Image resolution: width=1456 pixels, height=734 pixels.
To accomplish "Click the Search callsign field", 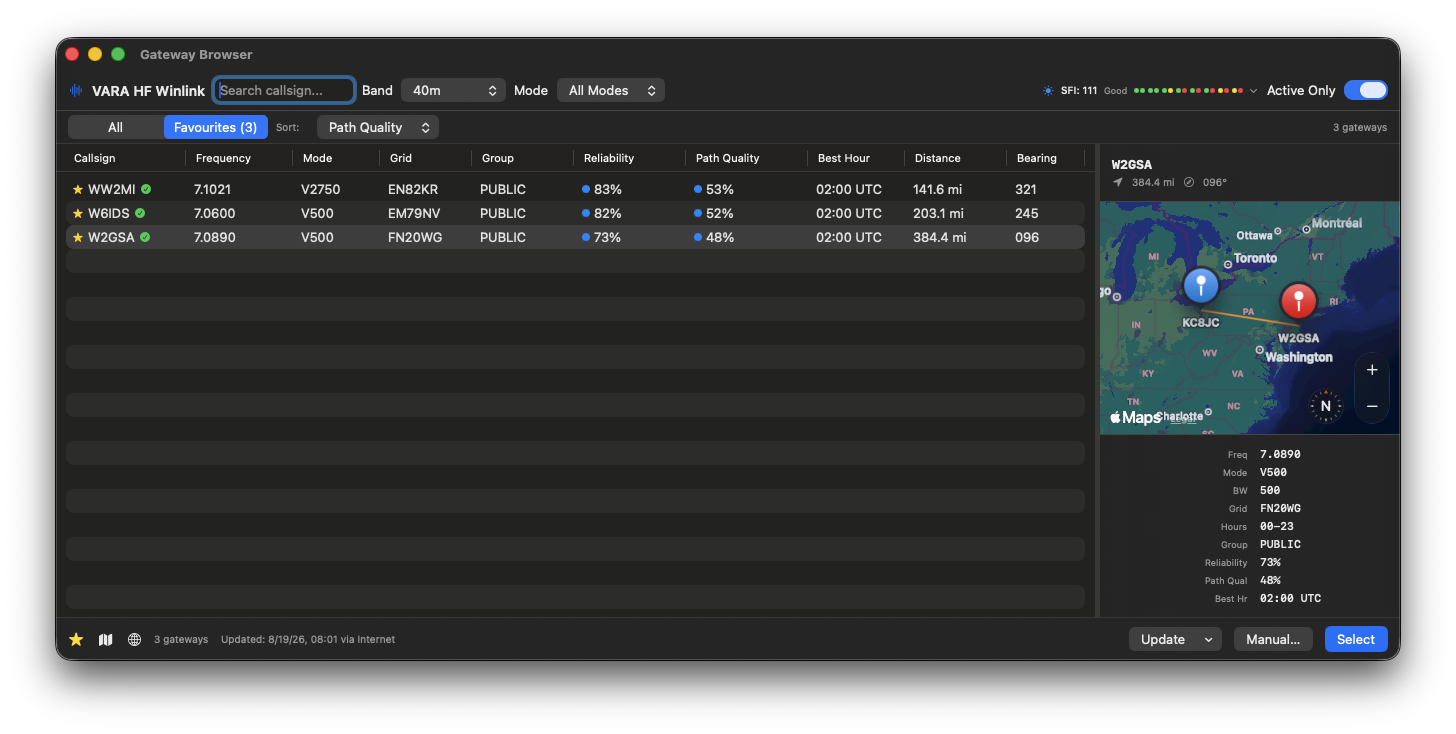I will coord(284,90).
